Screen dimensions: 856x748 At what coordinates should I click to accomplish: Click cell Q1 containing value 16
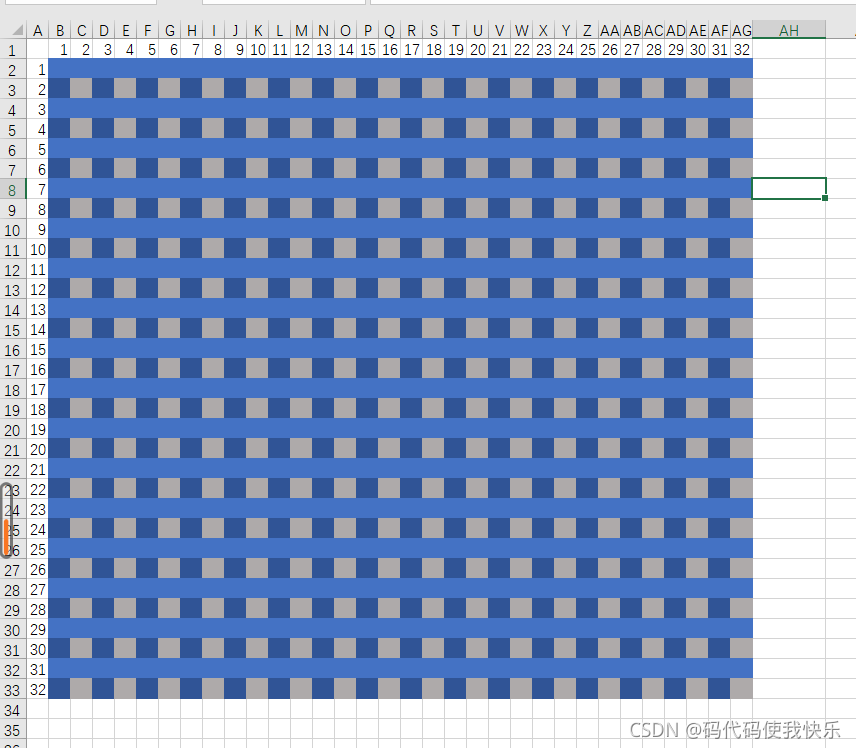[x=389, y=50]
